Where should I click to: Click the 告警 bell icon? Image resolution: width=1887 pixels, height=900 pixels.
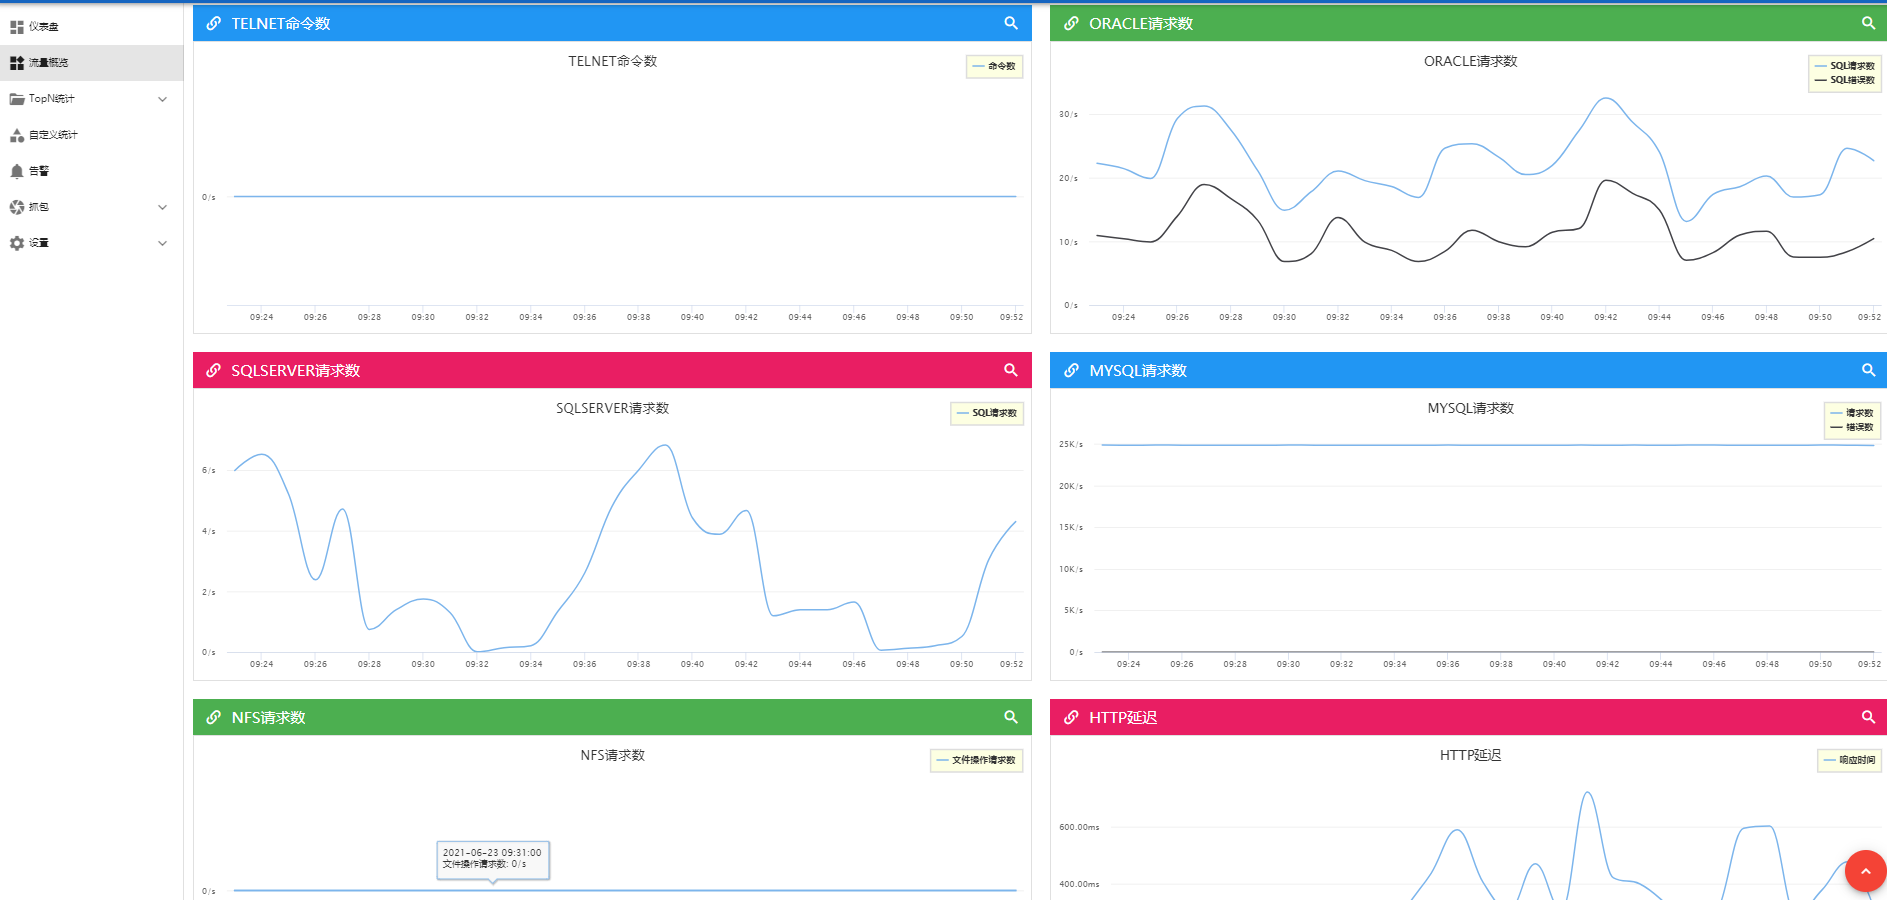click(17, 171)
